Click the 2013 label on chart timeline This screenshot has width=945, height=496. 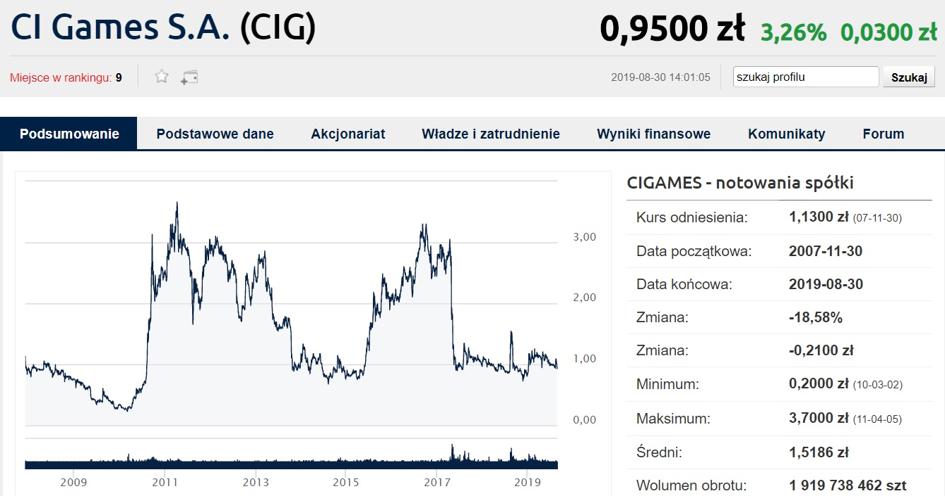(256, 483)
